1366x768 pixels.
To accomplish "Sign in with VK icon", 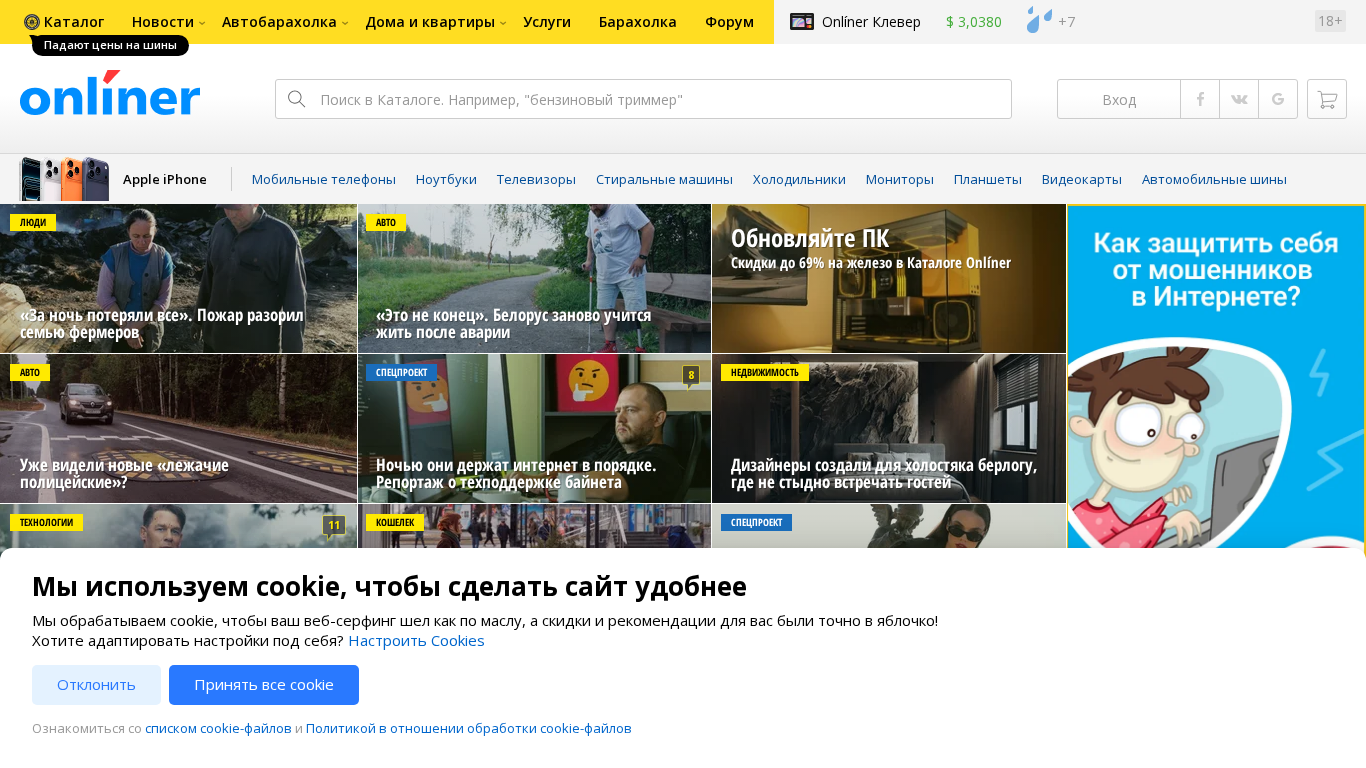I will click(1239, 99).
